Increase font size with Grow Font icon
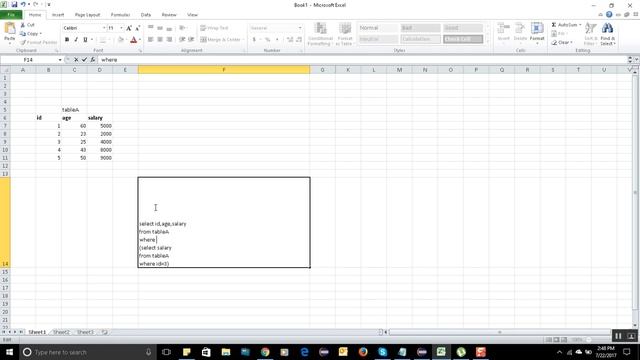This screenshot has width=640, height=360. pyautogui.click(x=129, y=28)
